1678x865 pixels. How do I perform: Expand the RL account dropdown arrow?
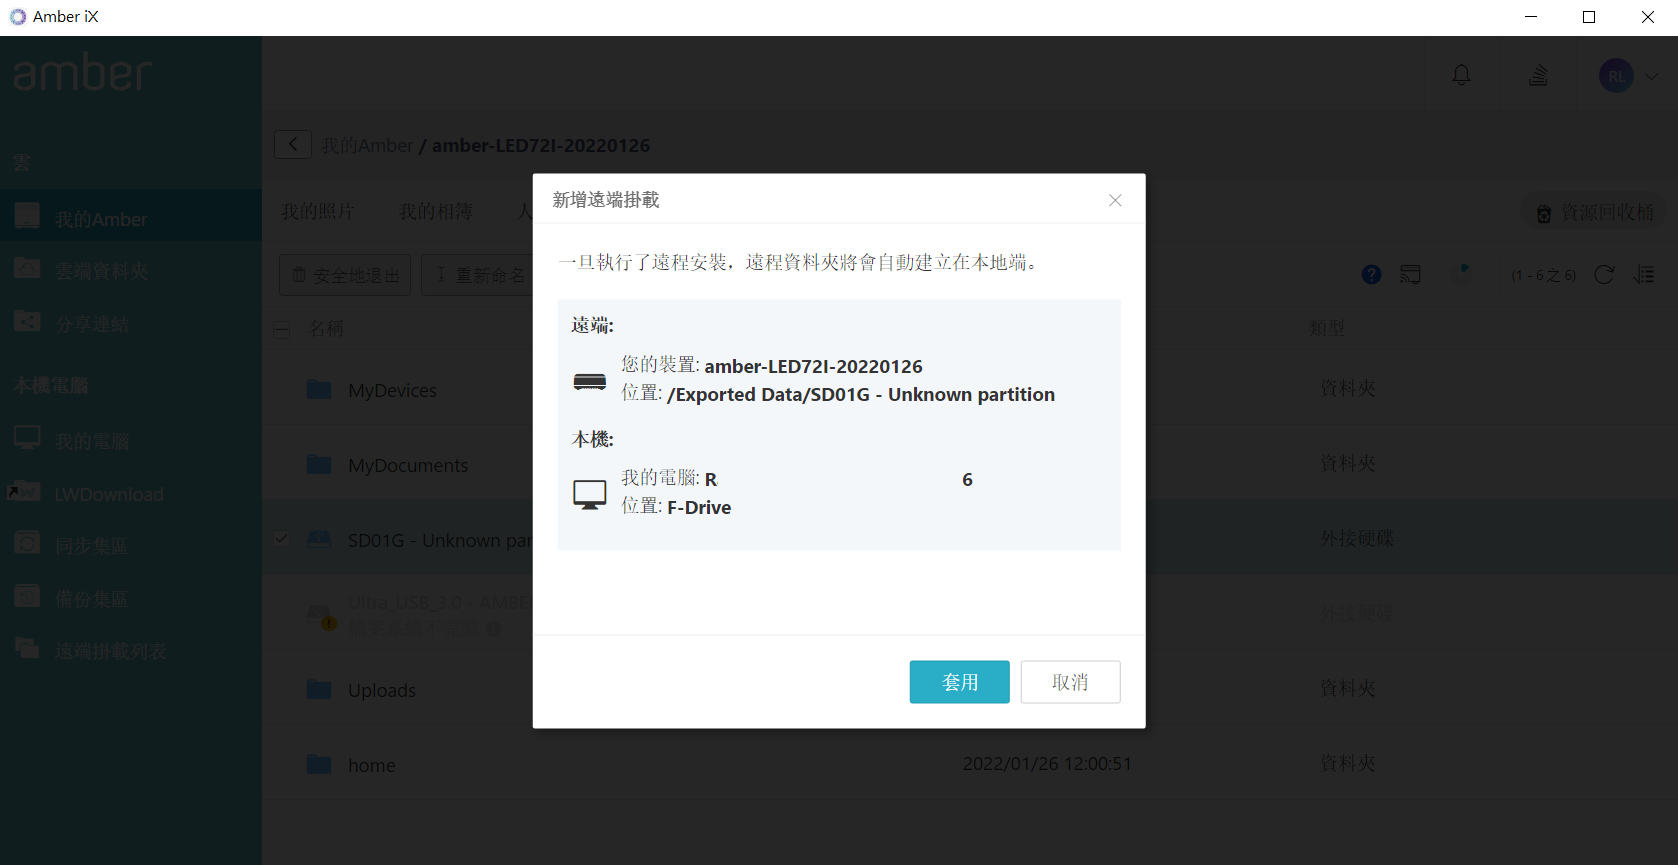point(1651,76)
